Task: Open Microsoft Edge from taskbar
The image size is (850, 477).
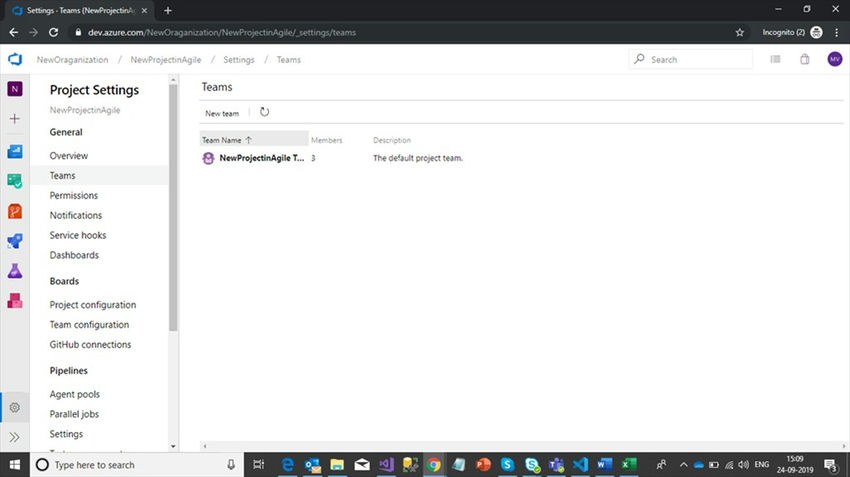Action: click(x=287, y=465)
